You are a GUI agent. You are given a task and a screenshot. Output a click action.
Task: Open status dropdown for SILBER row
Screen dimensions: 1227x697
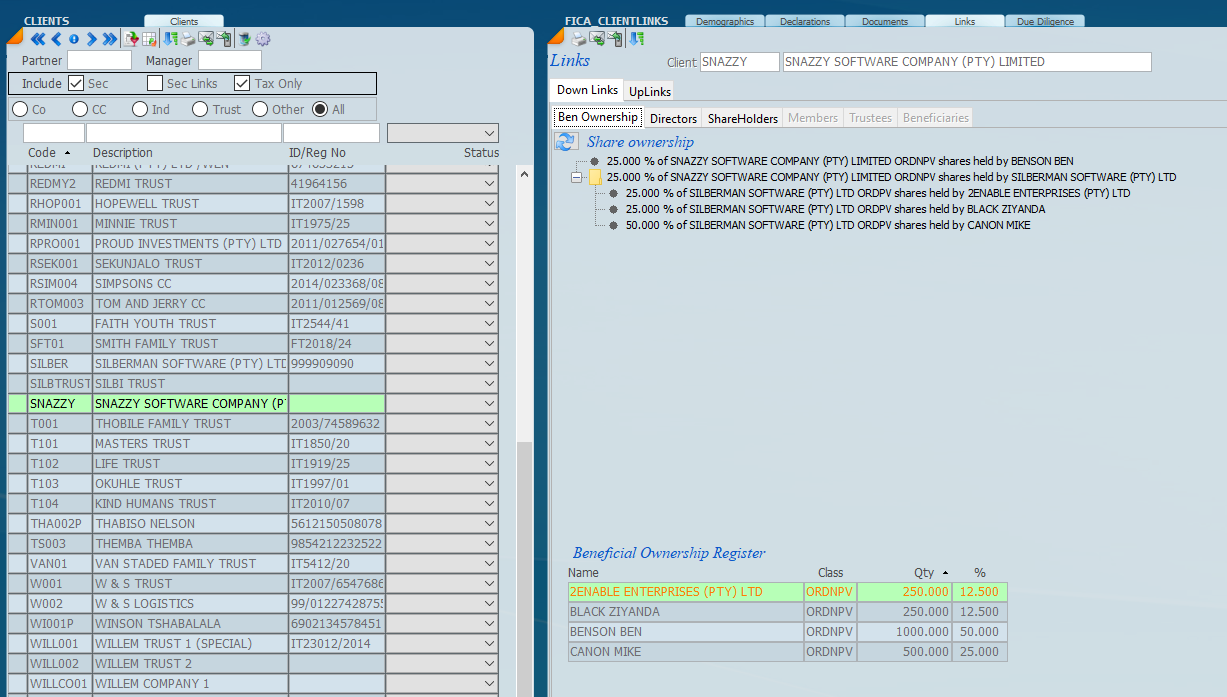pos(489,364)
